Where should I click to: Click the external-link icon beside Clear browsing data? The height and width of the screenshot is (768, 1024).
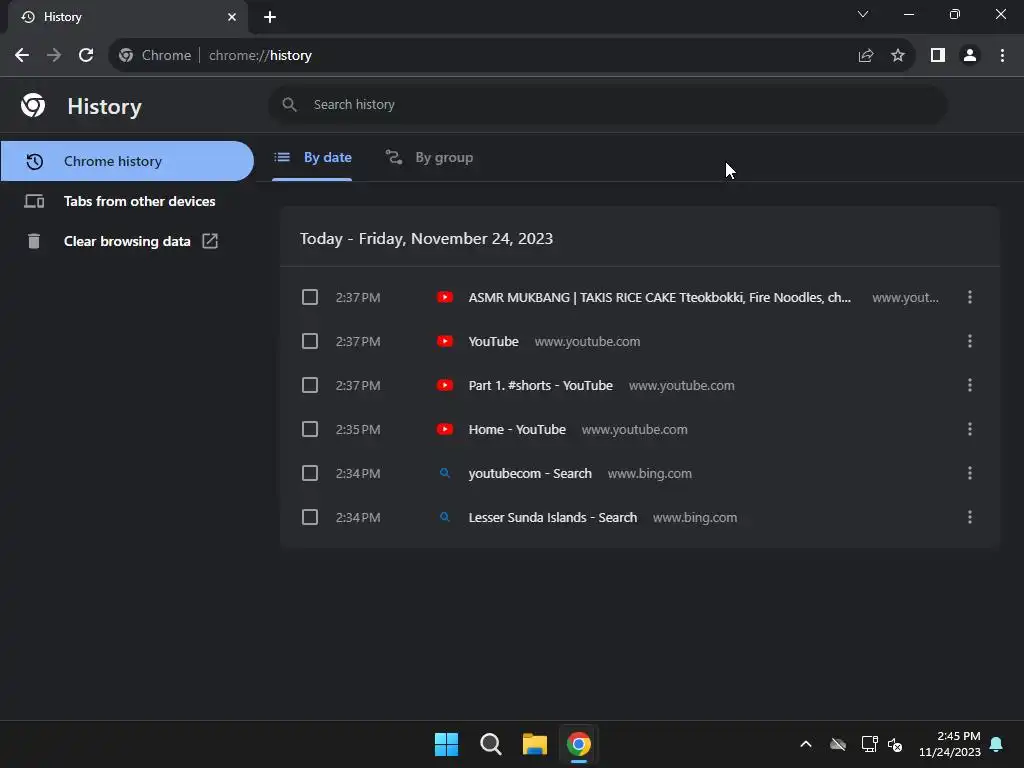210,241
